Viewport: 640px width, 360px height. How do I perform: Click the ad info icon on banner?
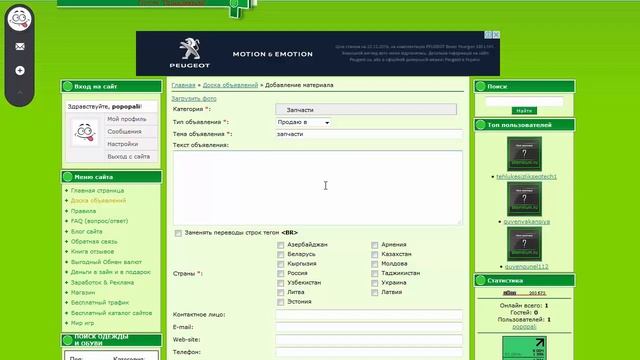(x=488, y=35)
